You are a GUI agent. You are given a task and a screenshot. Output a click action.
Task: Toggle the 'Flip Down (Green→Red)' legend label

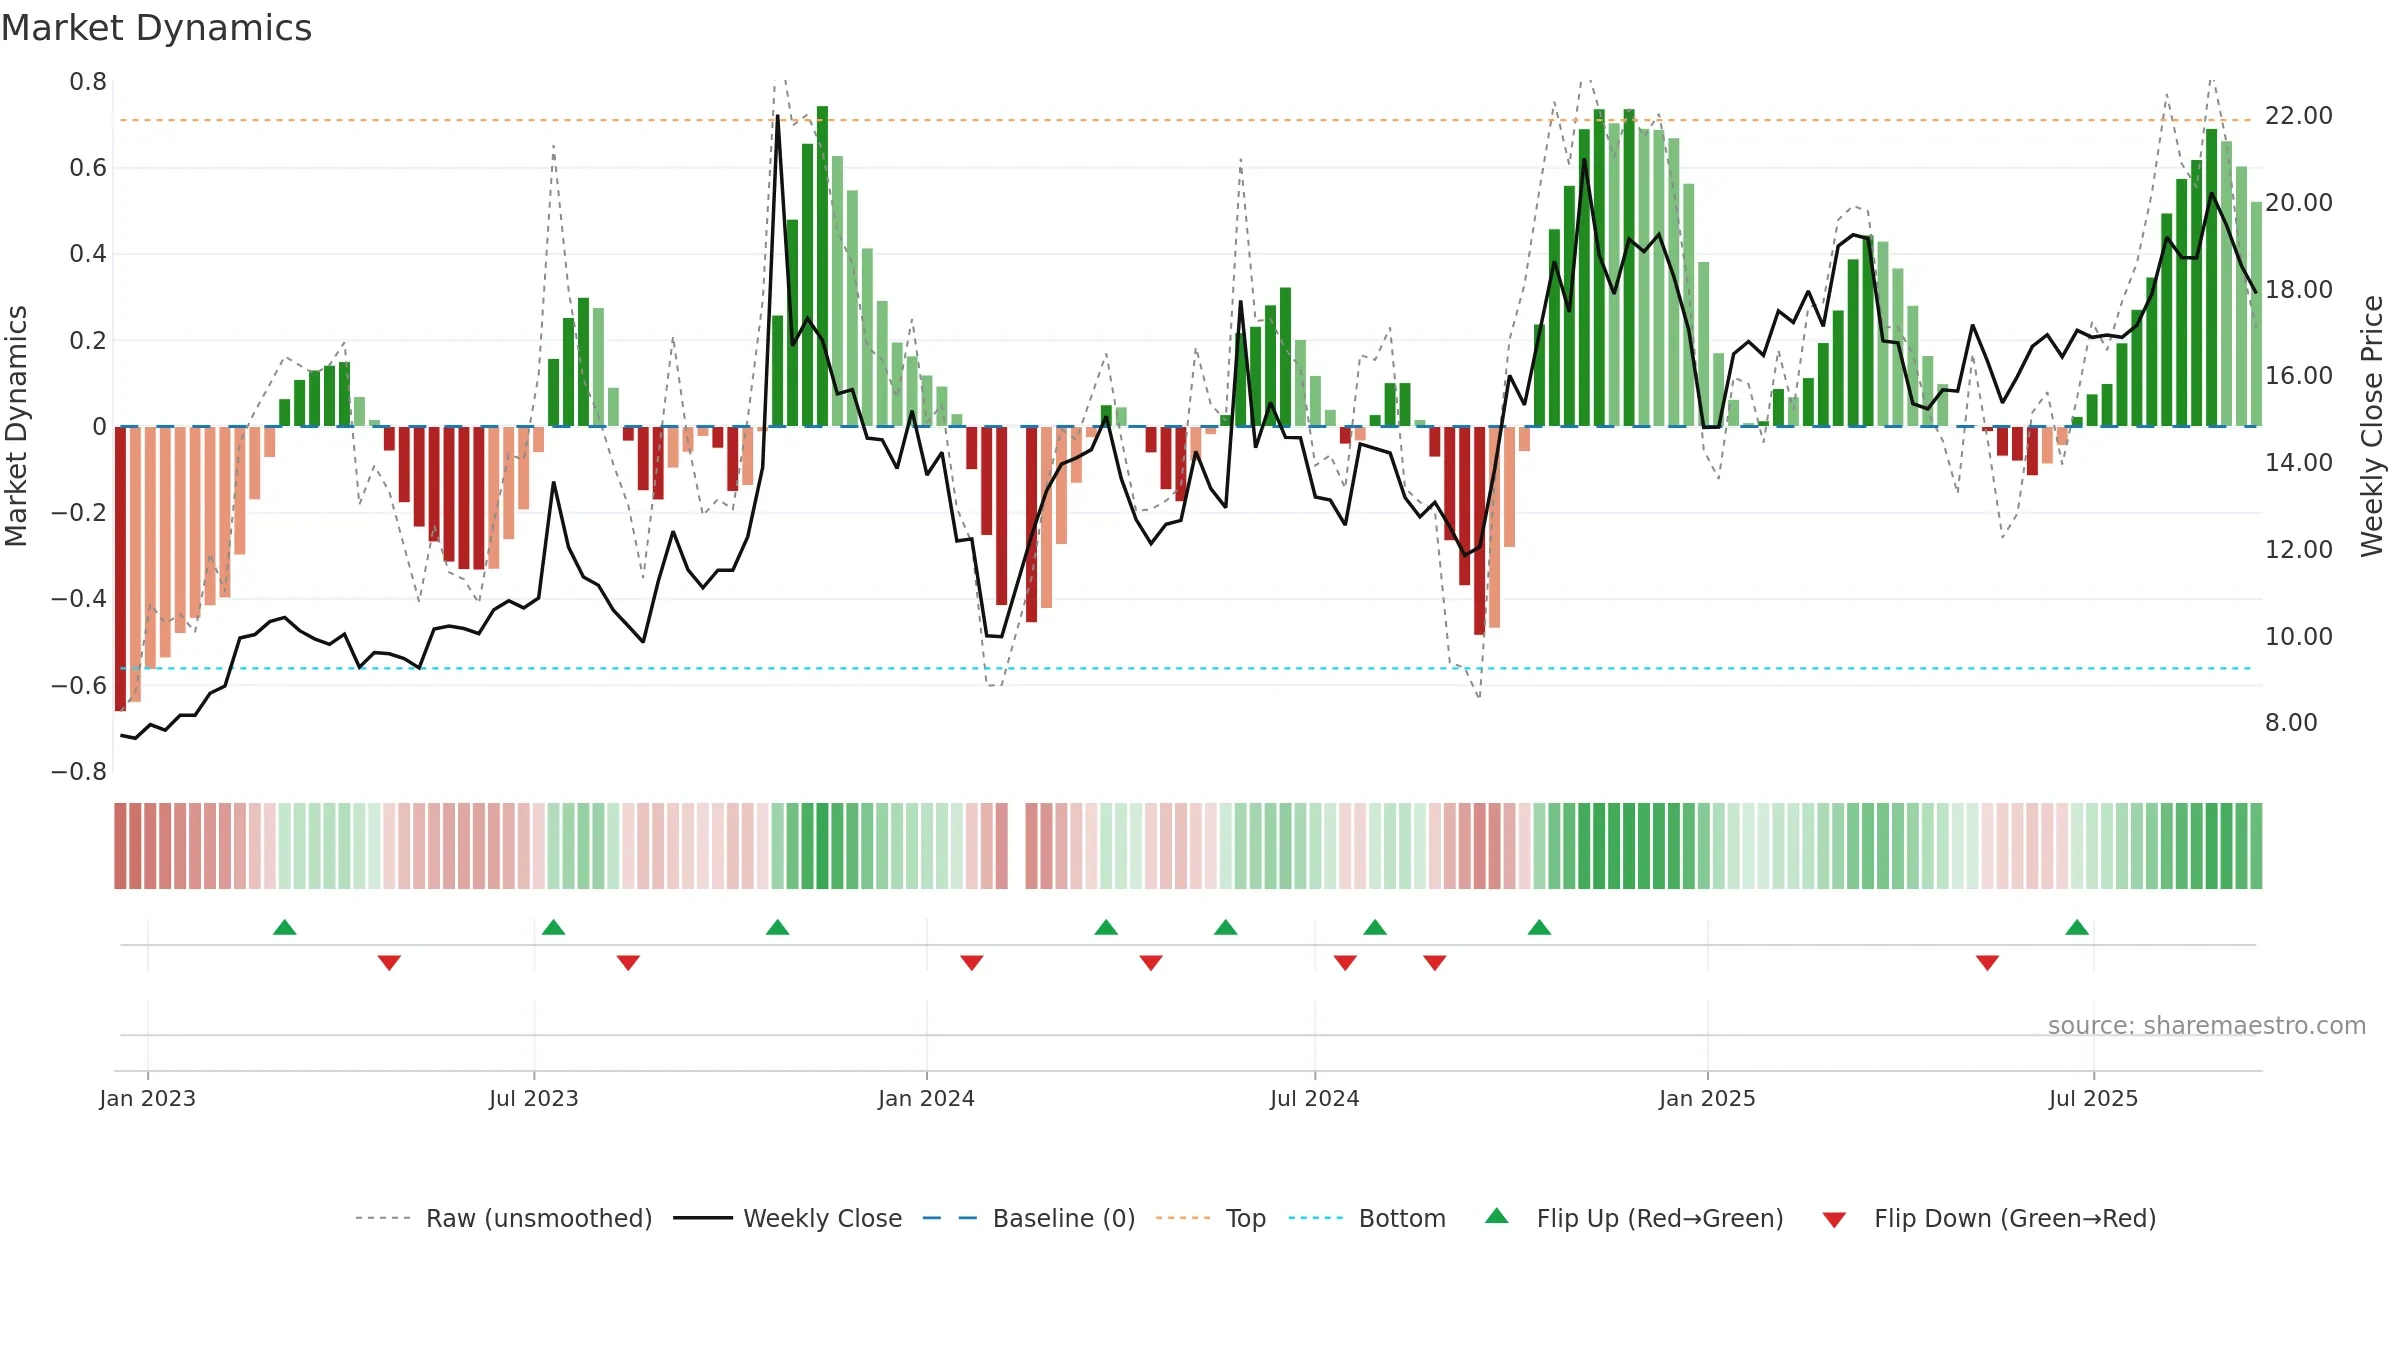click(x=2015, y=1218)
